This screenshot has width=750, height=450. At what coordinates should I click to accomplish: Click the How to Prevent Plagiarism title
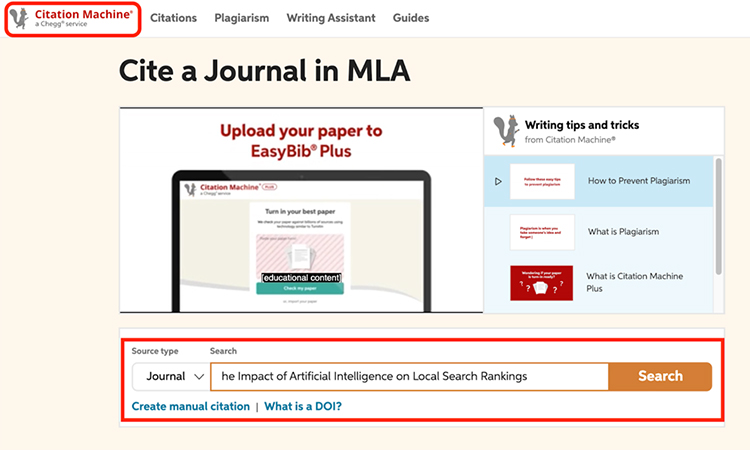639,181
